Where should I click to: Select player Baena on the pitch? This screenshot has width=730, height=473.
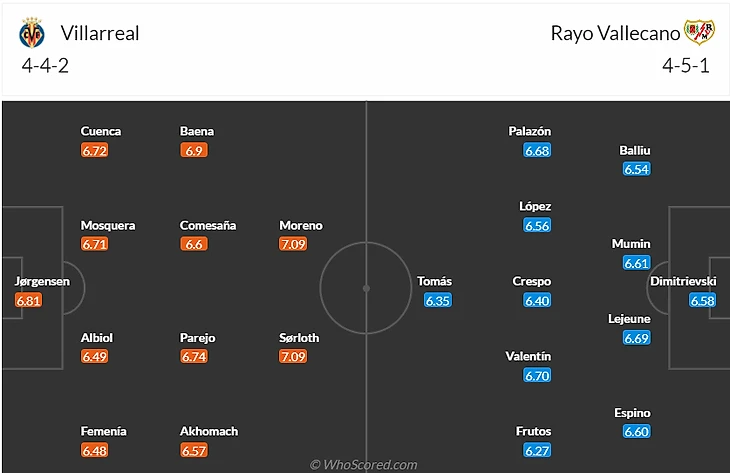pos(197,131)
